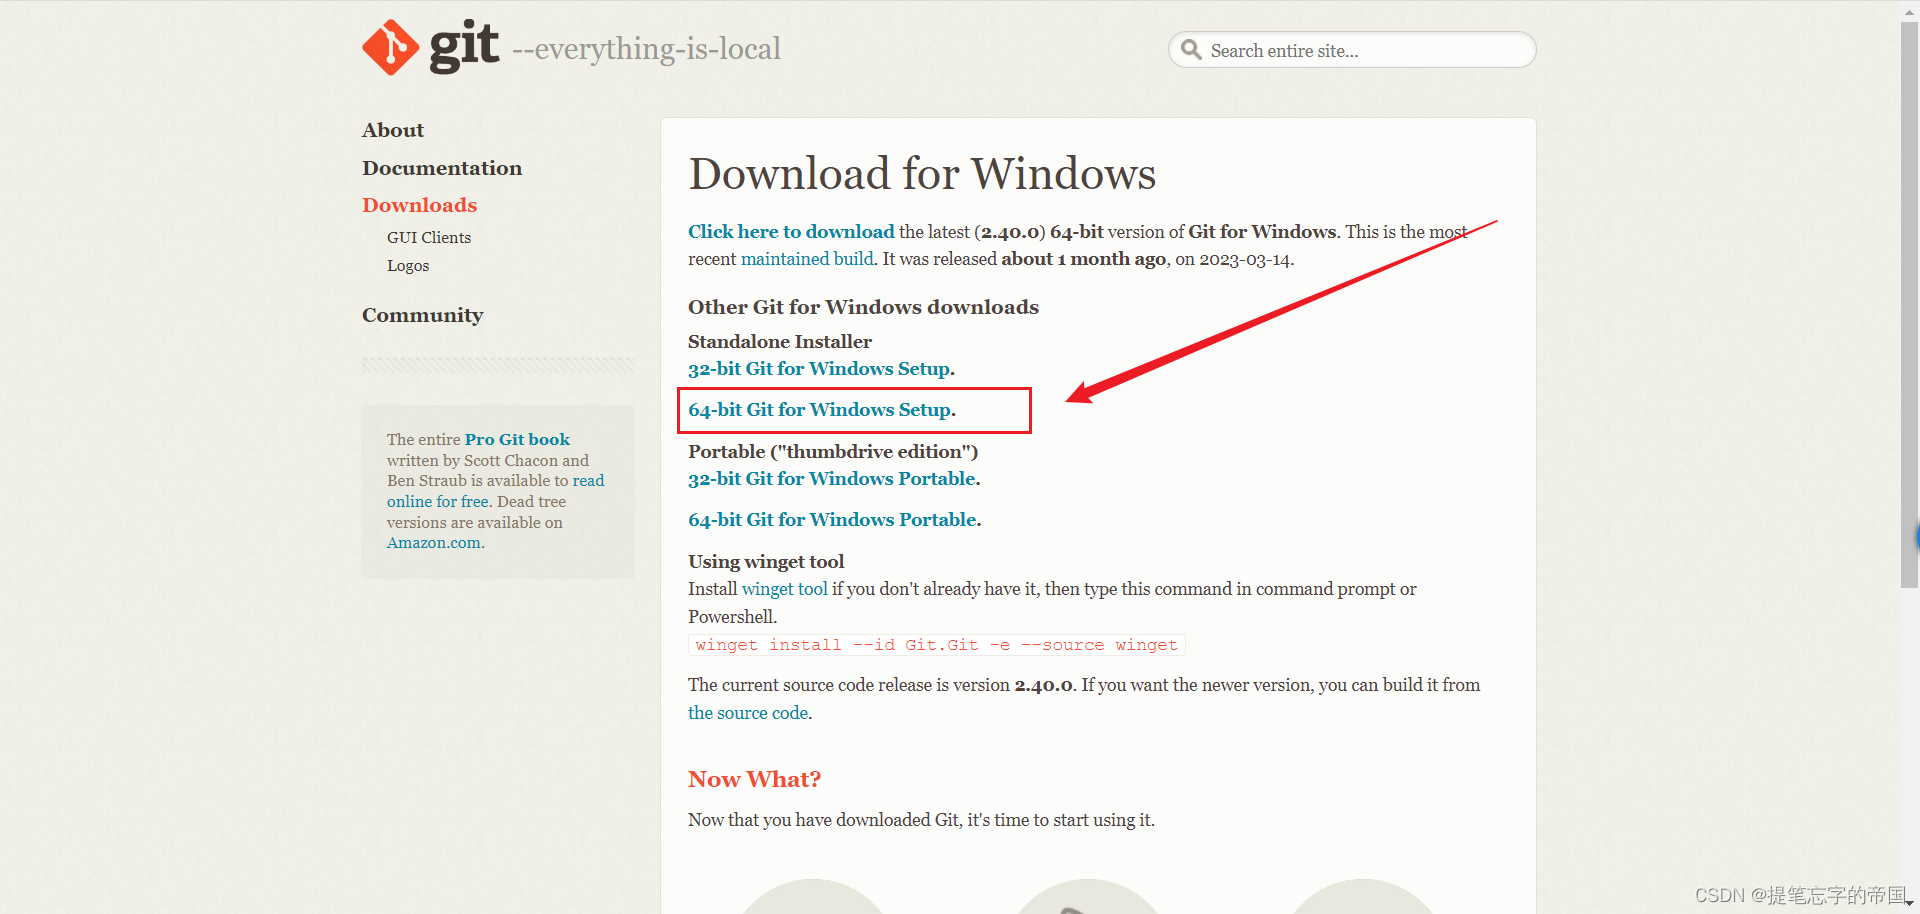This screenshot has height=914, width=1920.
Task: Click the page vertical scrollbar thumb
Action: (x=1909, y=304)
